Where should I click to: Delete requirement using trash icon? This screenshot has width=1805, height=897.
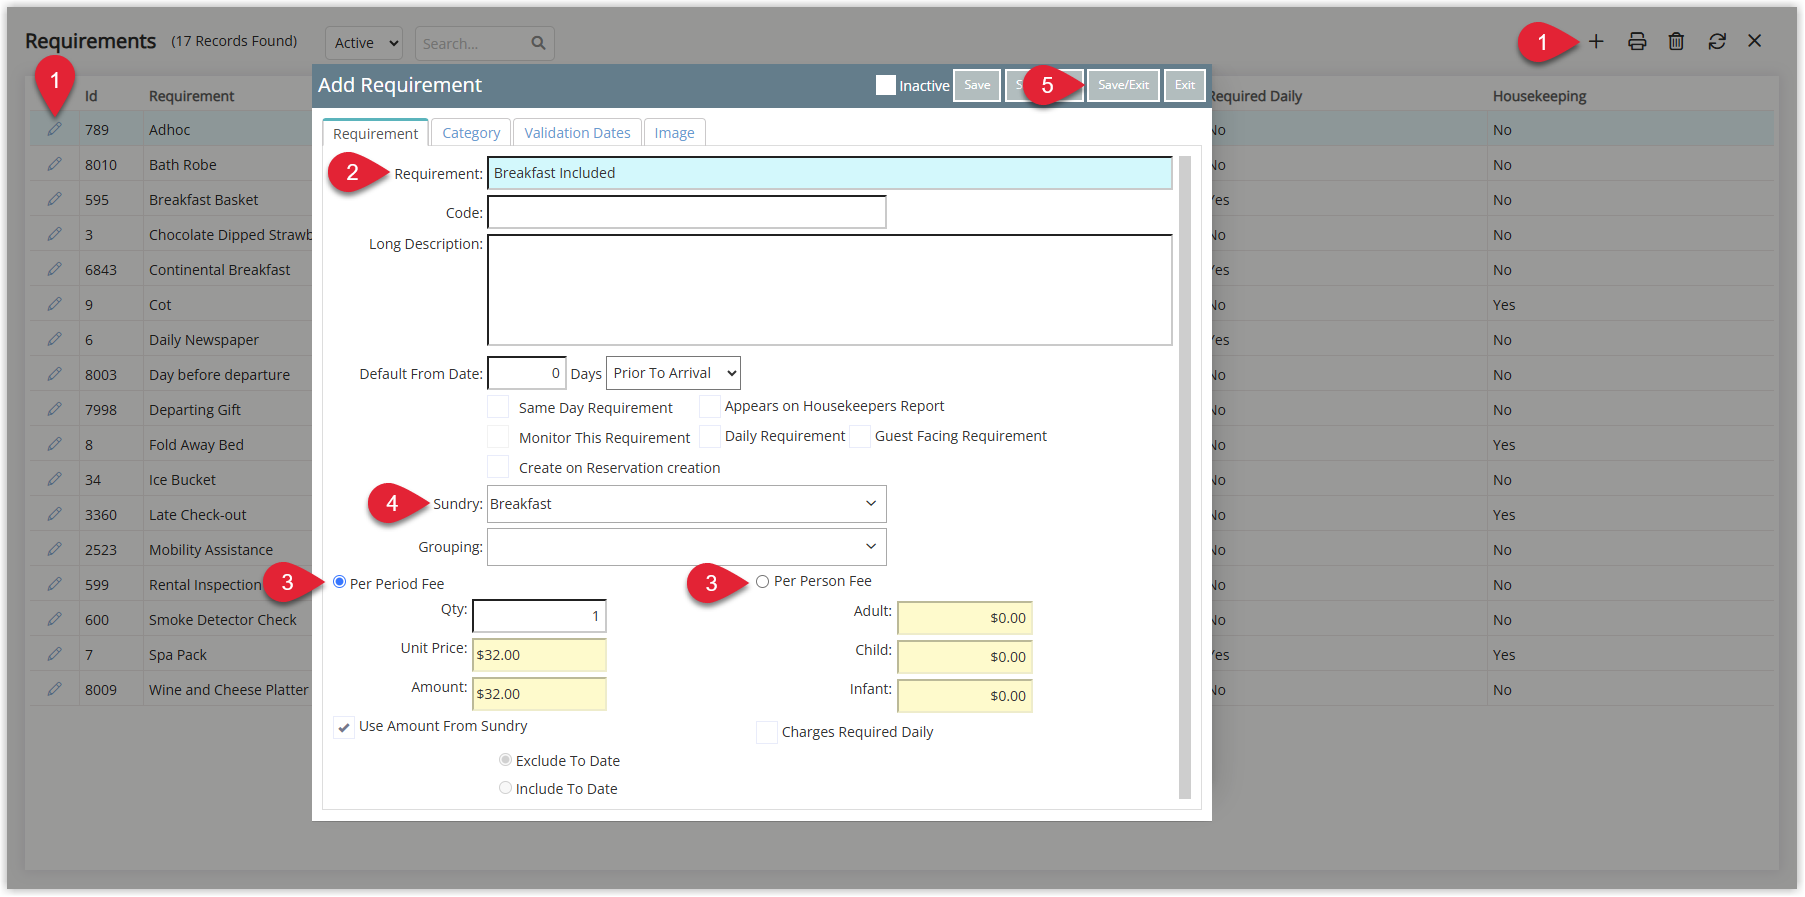click(x=1676, y=41)
